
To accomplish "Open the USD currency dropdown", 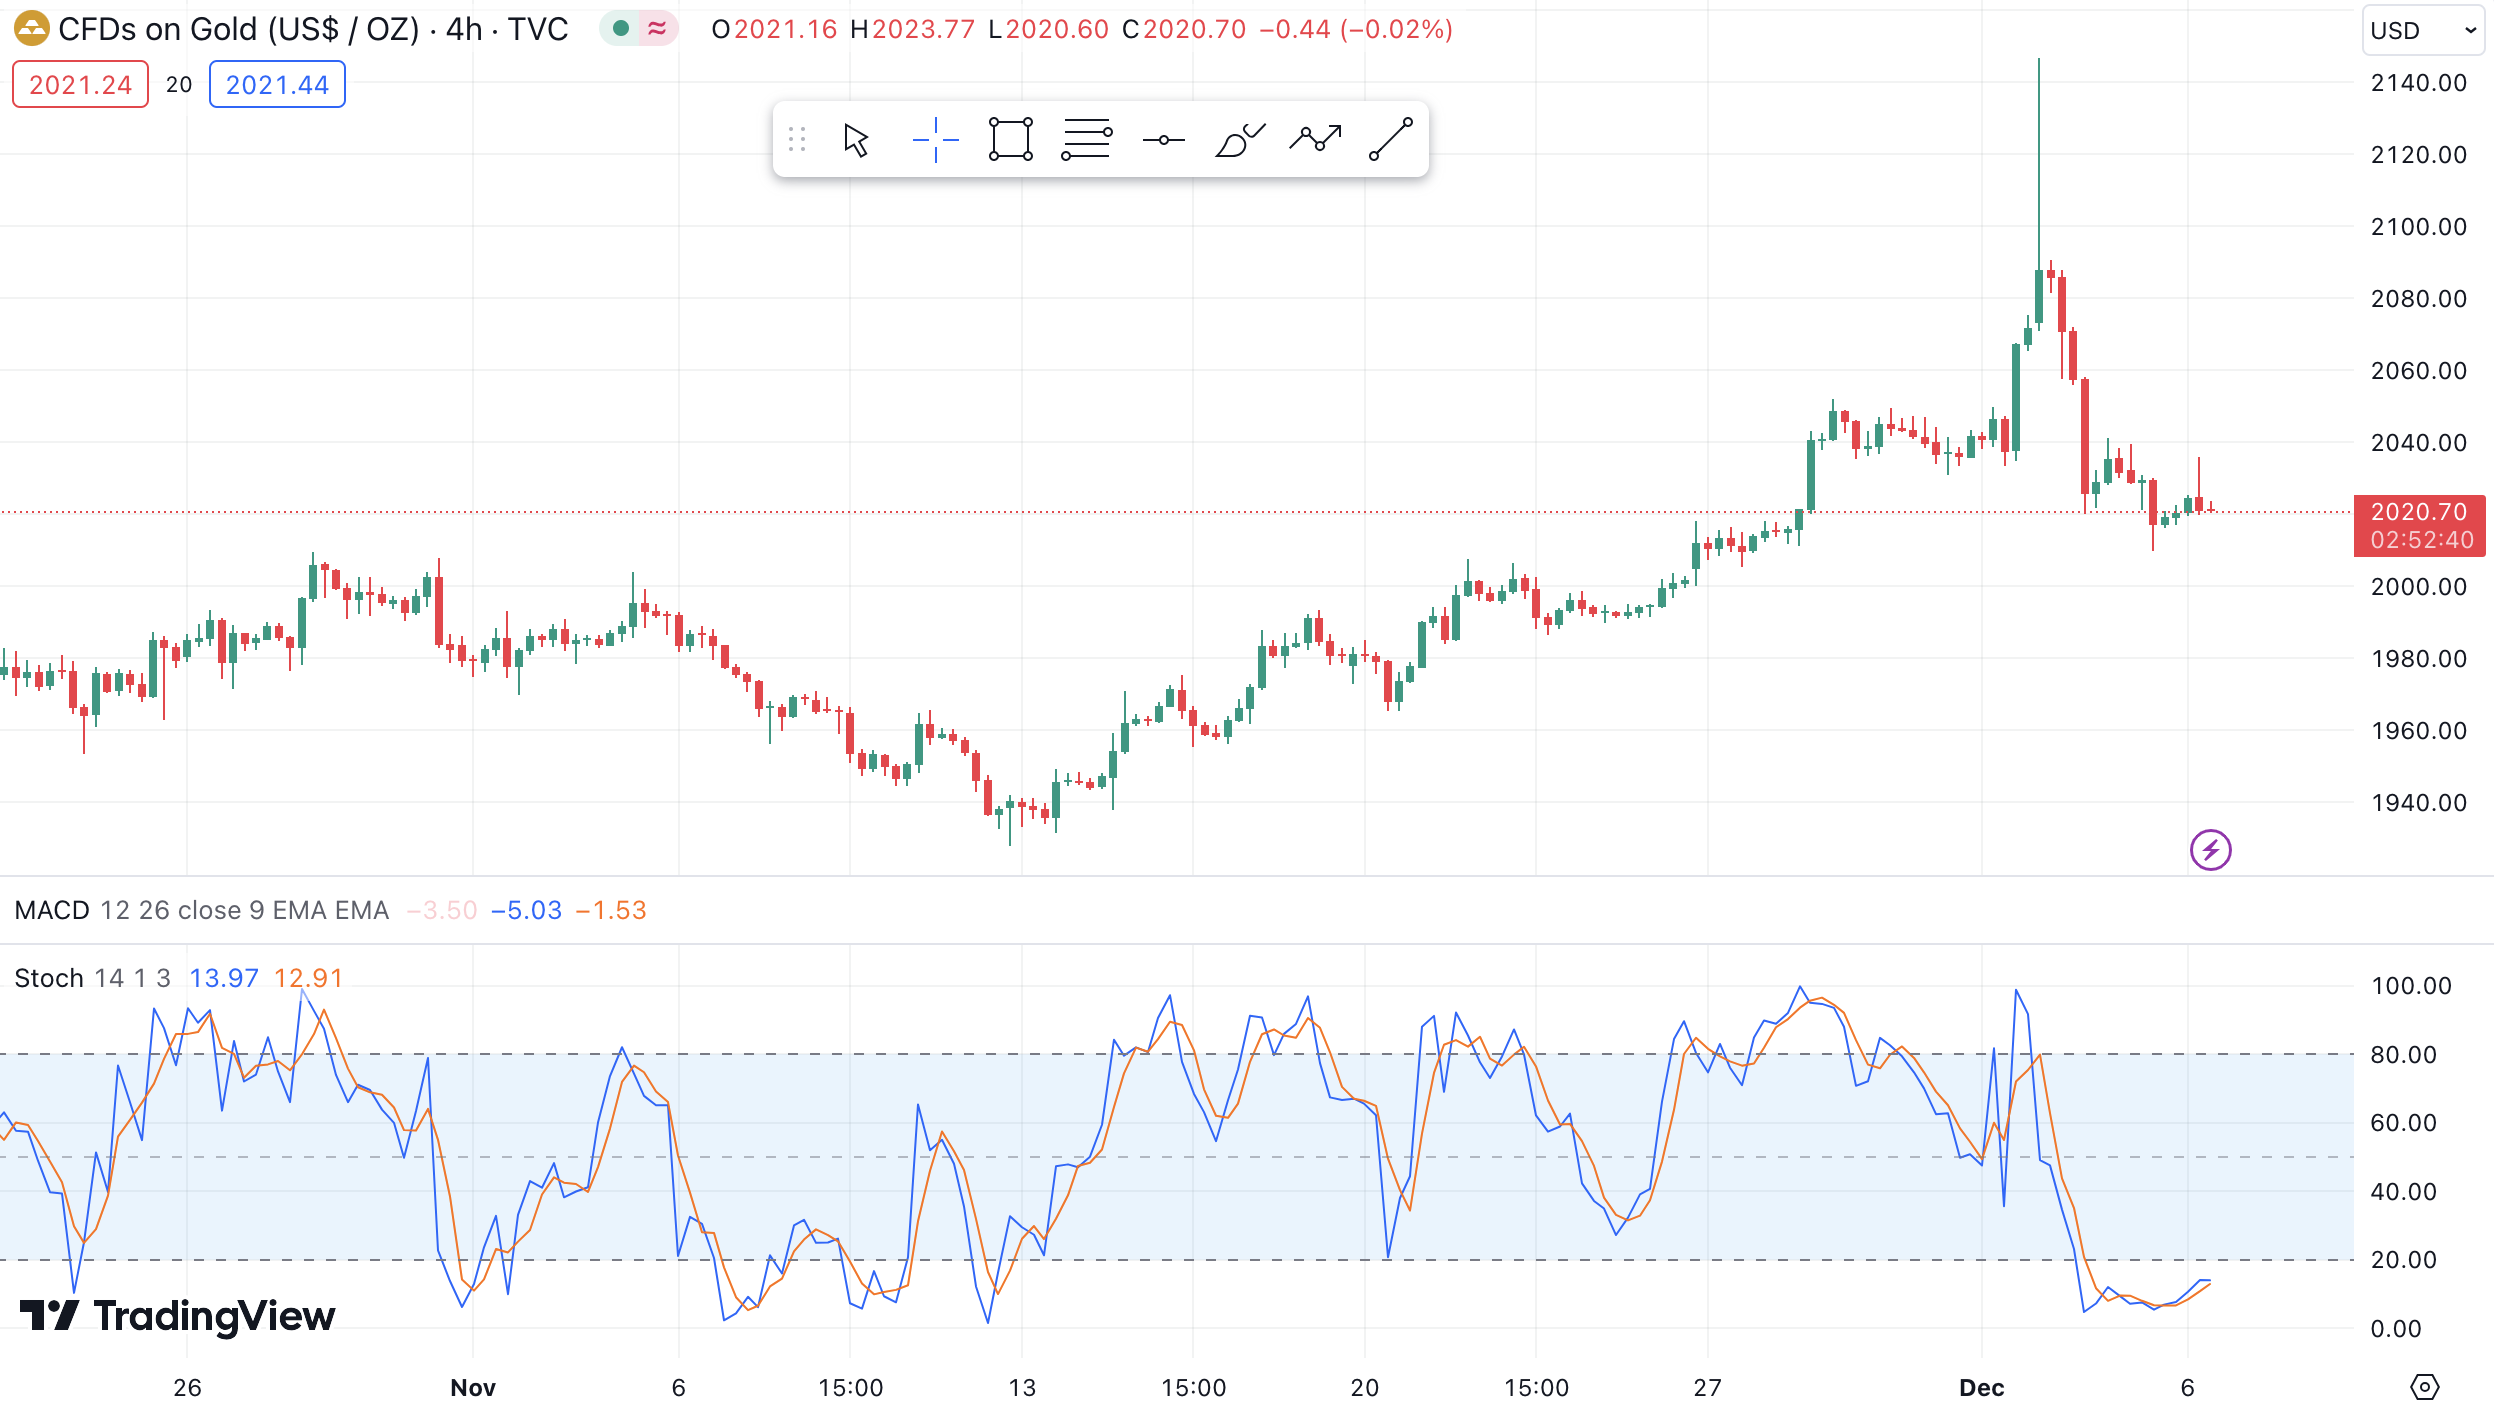I will pos(2423,30).
